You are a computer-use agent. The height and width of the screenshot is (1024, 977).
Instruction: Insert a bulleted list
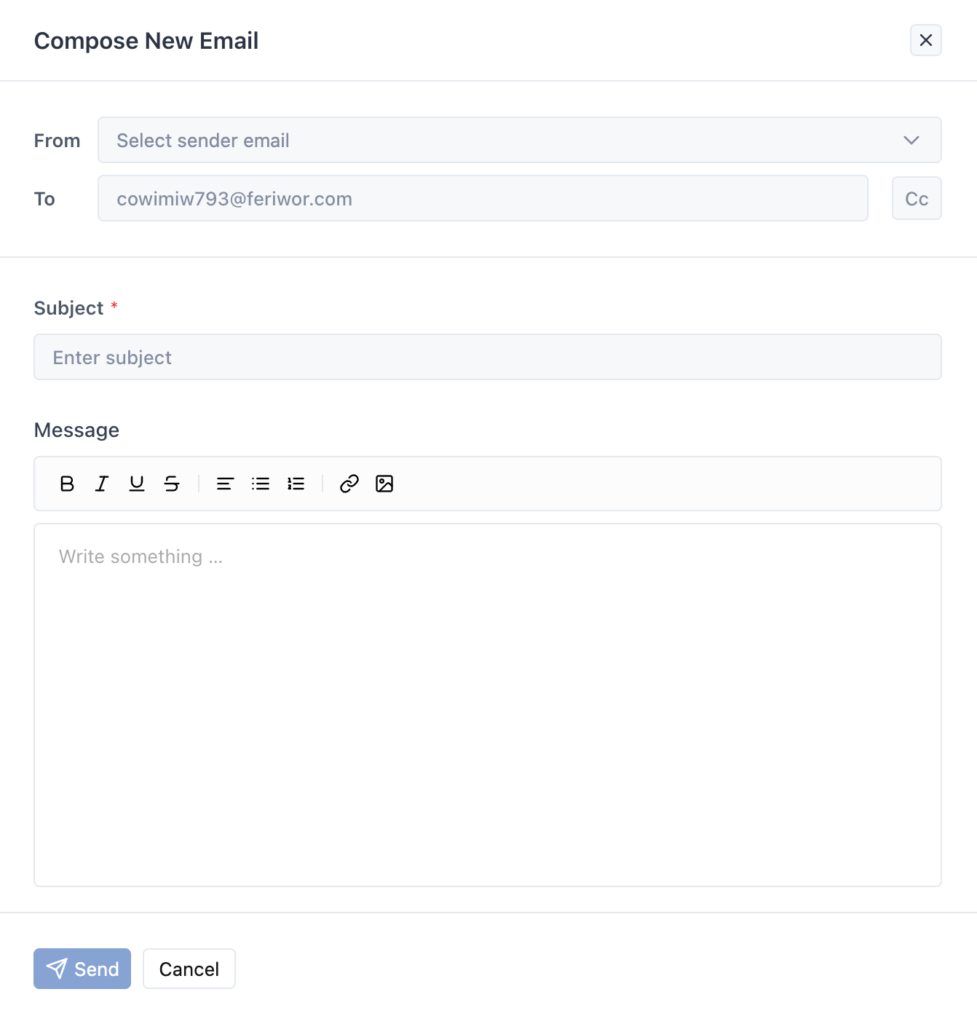[x=260, y=484]
